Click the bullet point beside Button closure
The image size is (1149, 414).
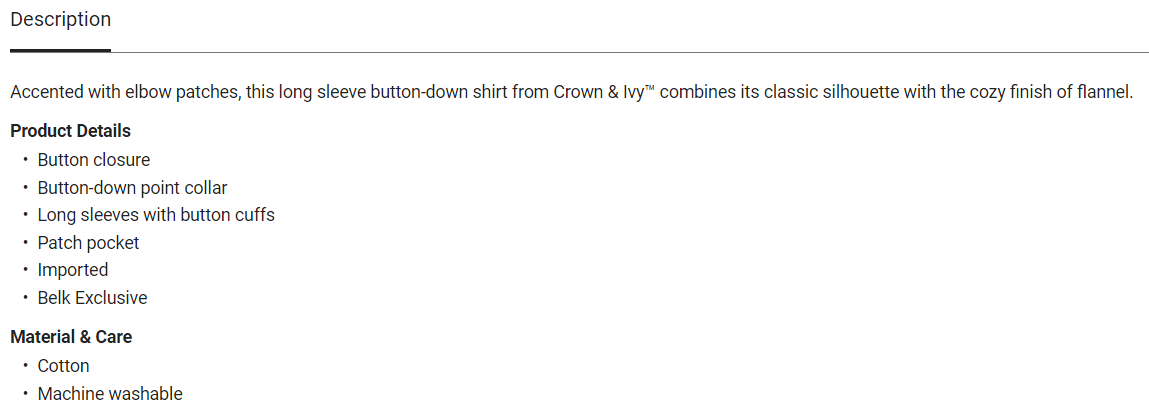pyautogui.click(x=25, y=160)
